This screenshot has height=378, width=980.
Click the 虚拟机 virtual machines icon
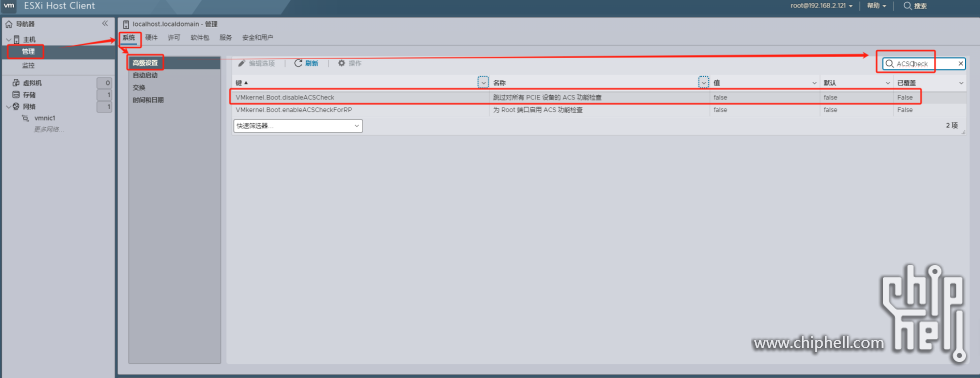click(16, 82)
